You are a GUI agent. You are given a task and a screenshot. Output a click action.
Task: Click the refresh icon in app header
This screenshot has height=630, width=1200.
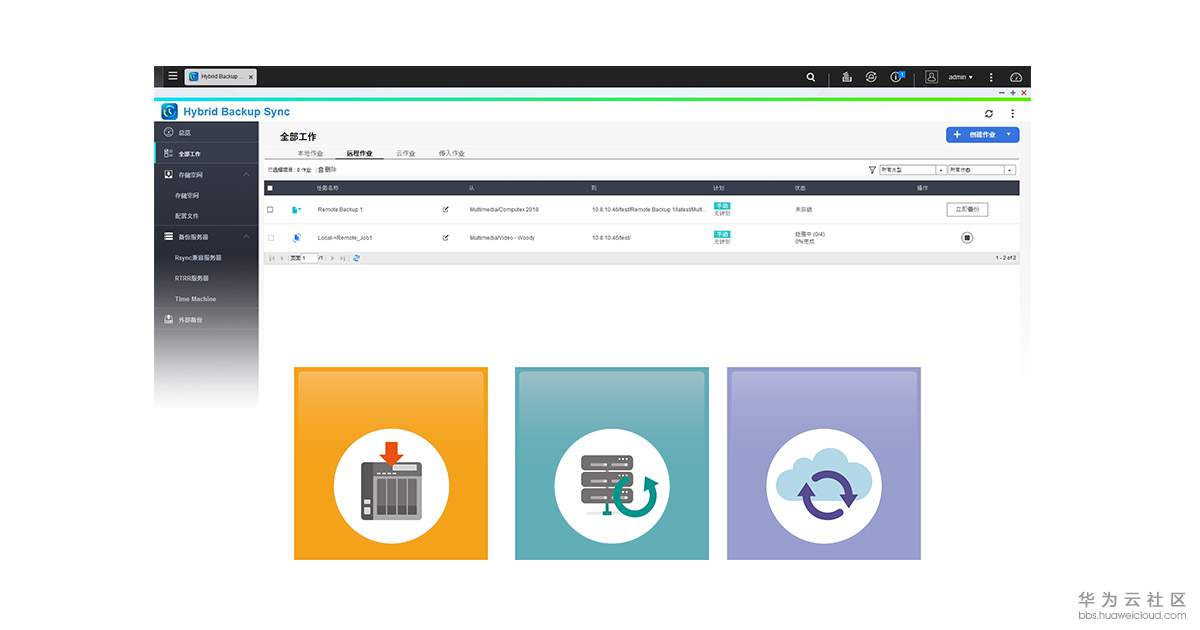click(989, 114)
